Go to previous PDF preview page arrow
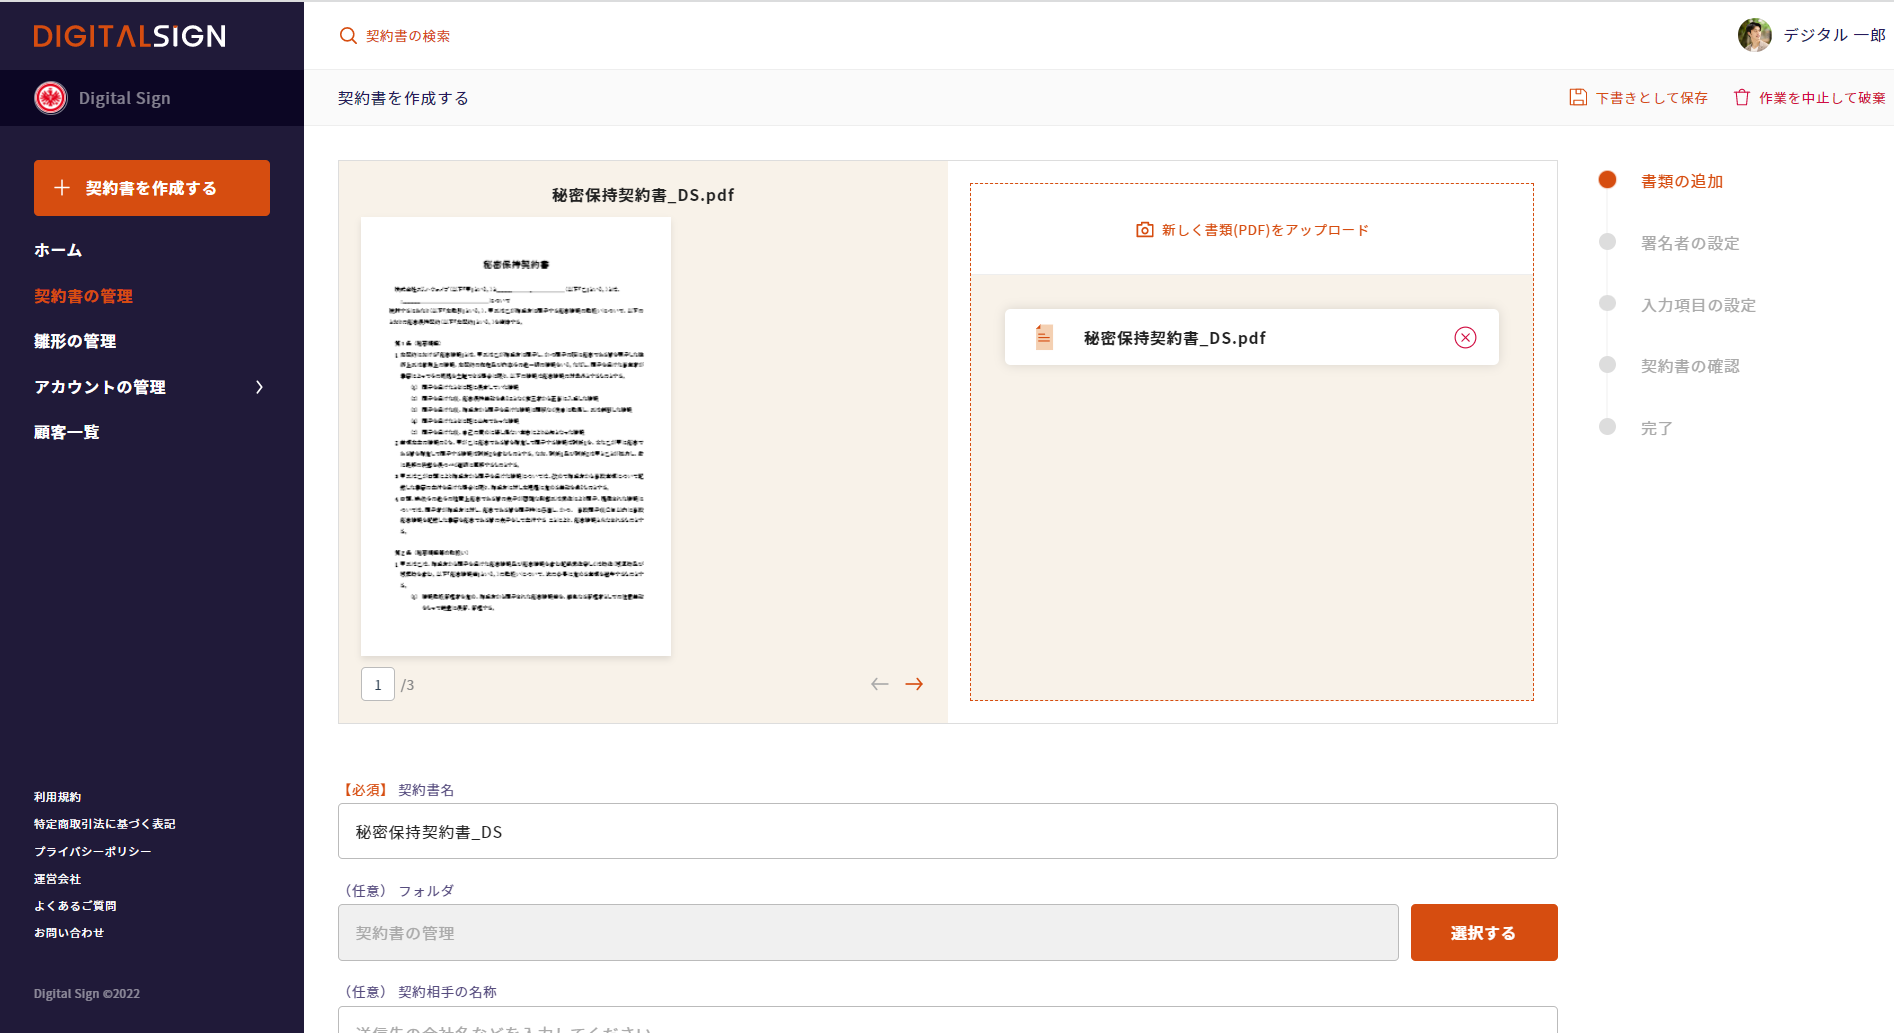Screen dimensions: 1894x1033 [879, 684]
